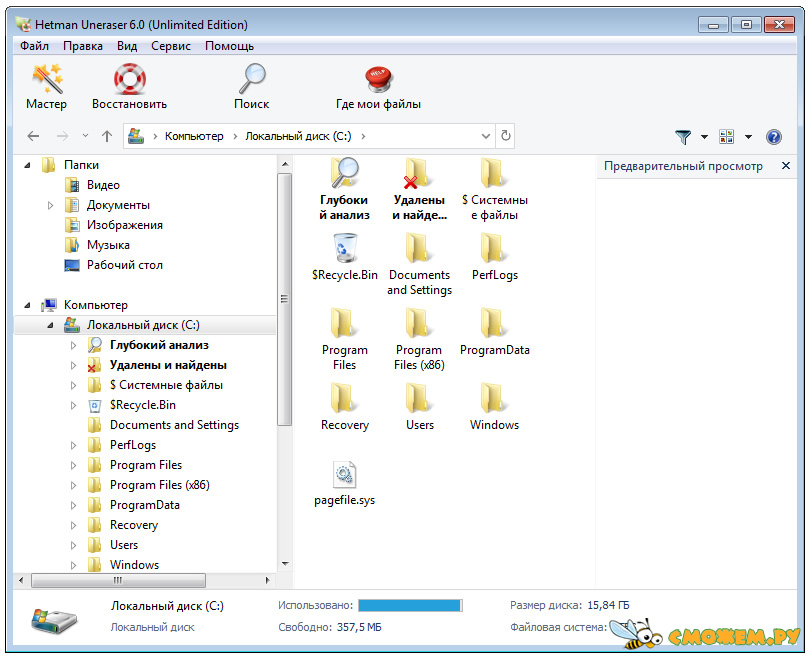Open the Правка menu

coord(83,46)
